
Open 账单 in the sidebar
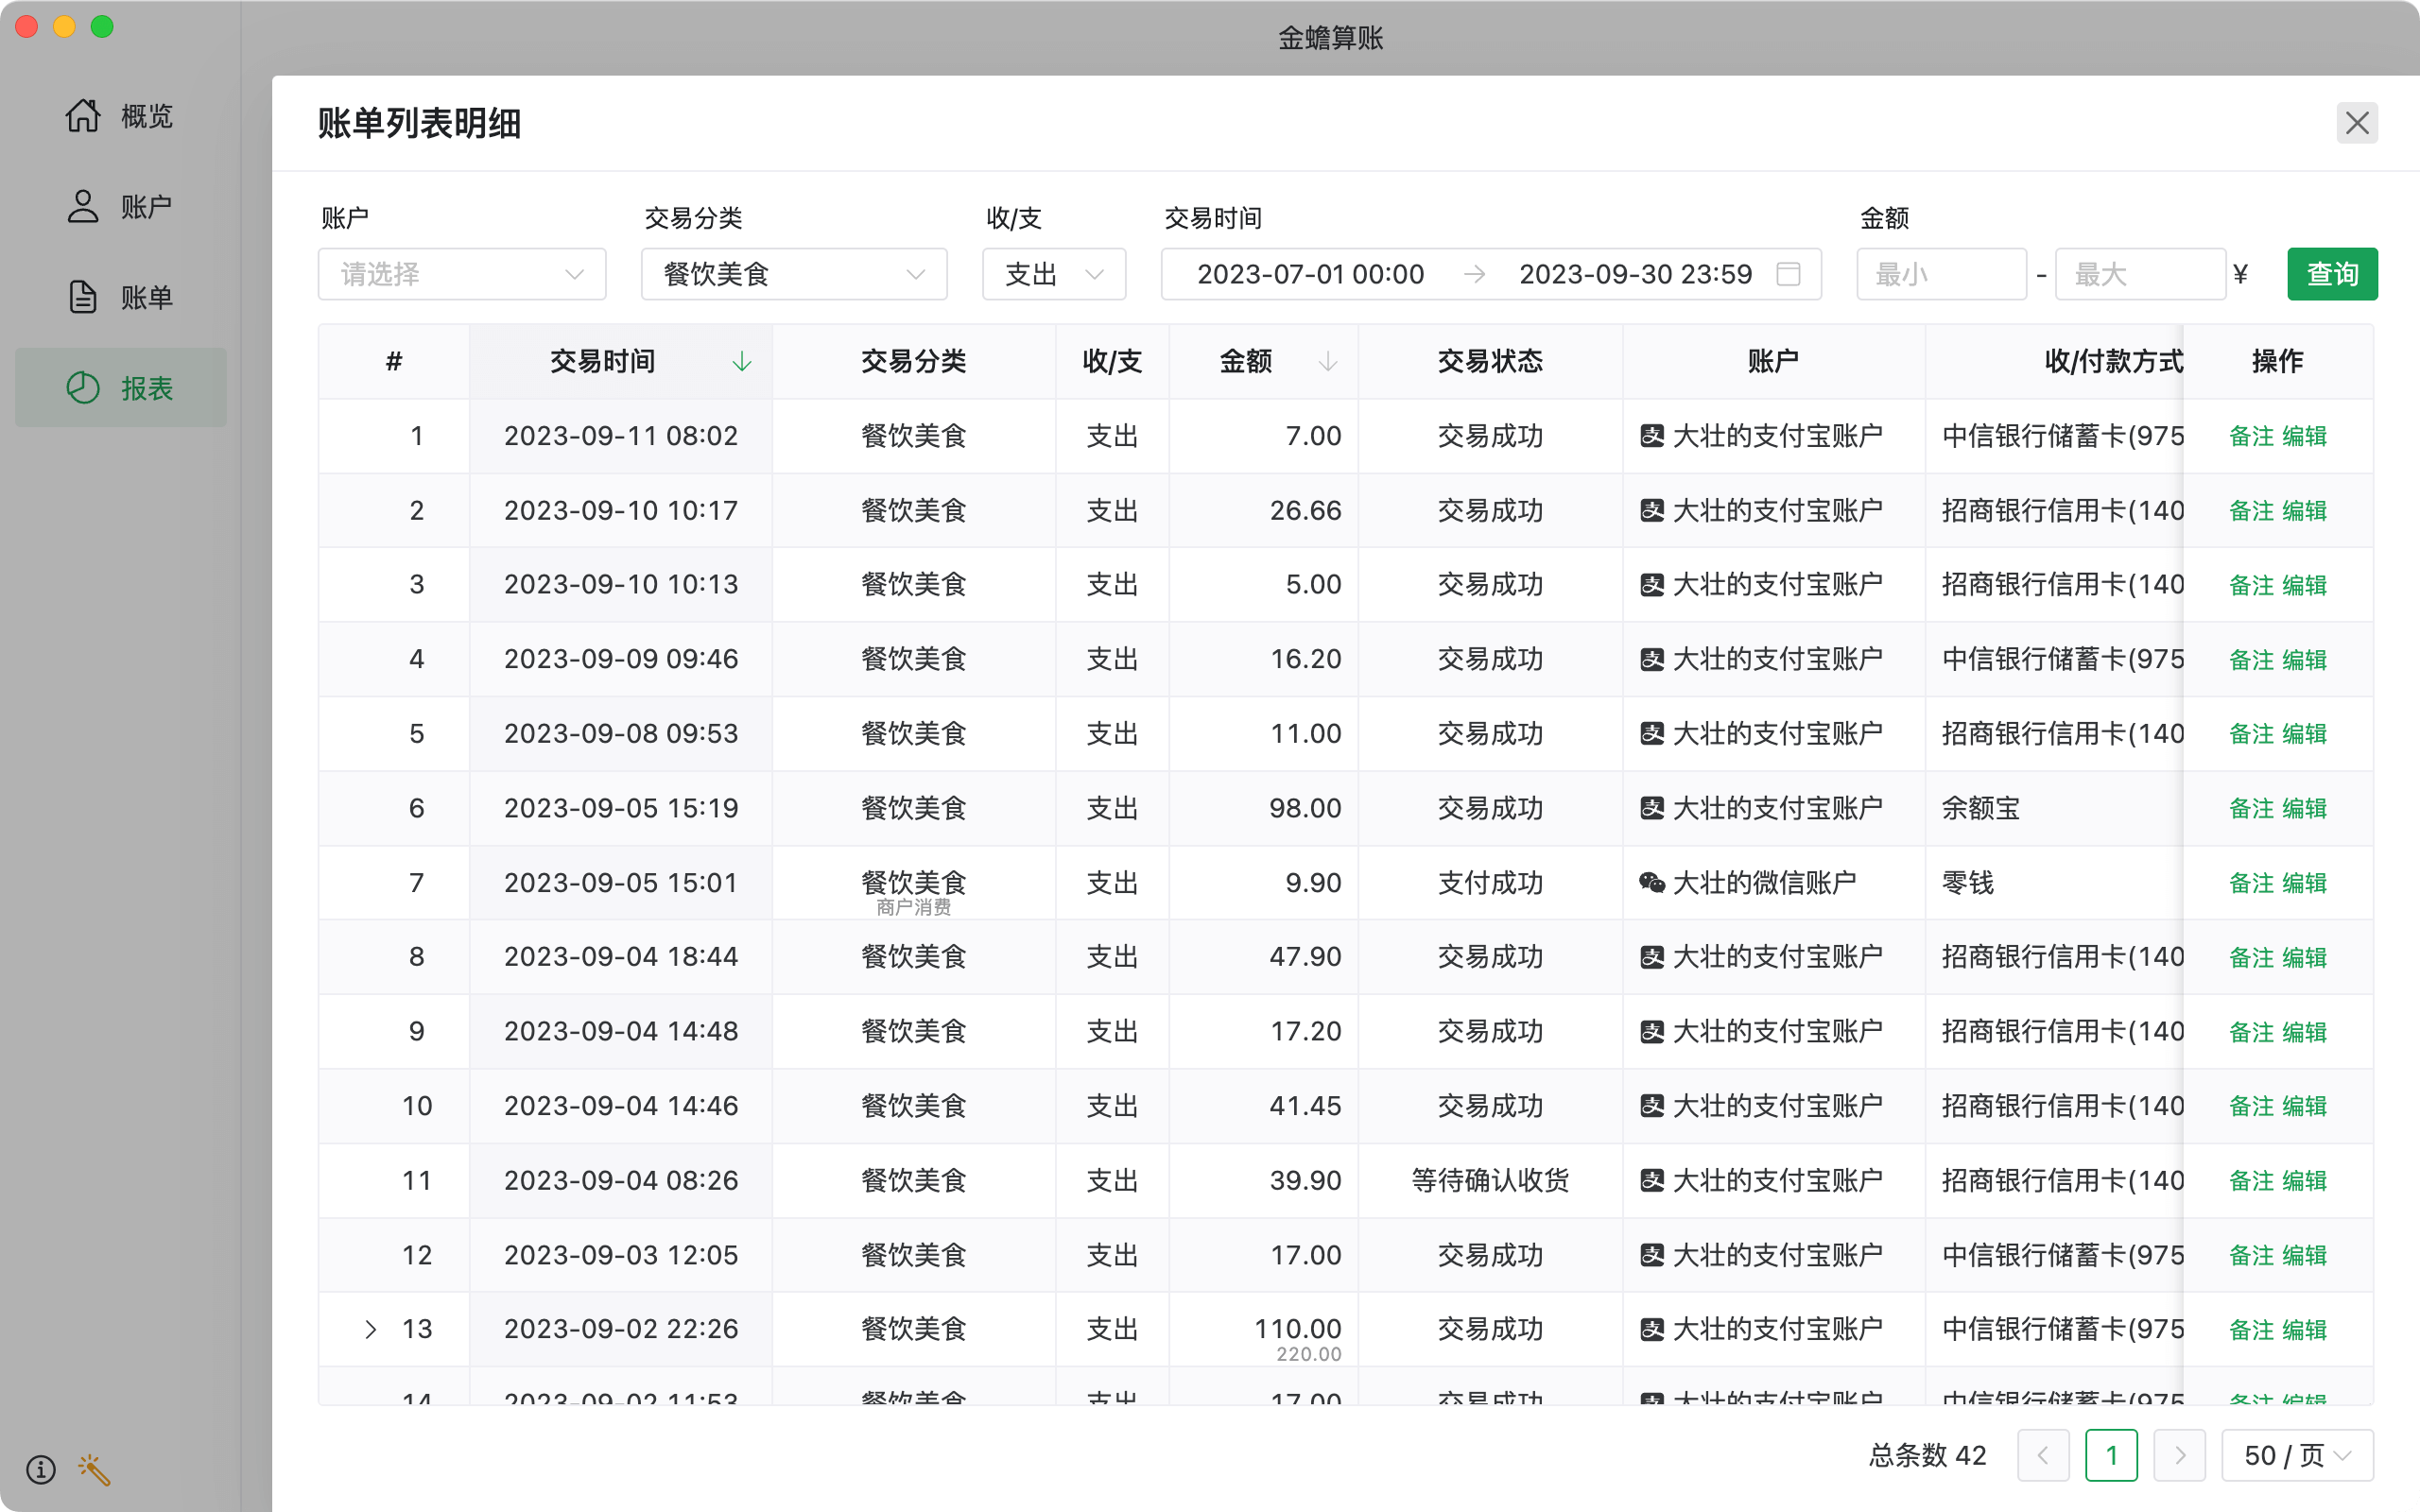point(146,297)
